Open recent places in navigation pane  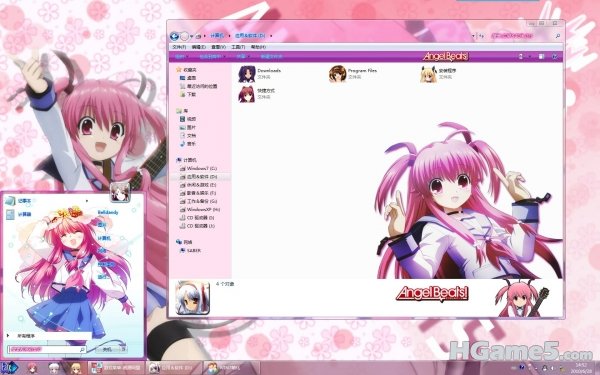click(x=198, y=86)
